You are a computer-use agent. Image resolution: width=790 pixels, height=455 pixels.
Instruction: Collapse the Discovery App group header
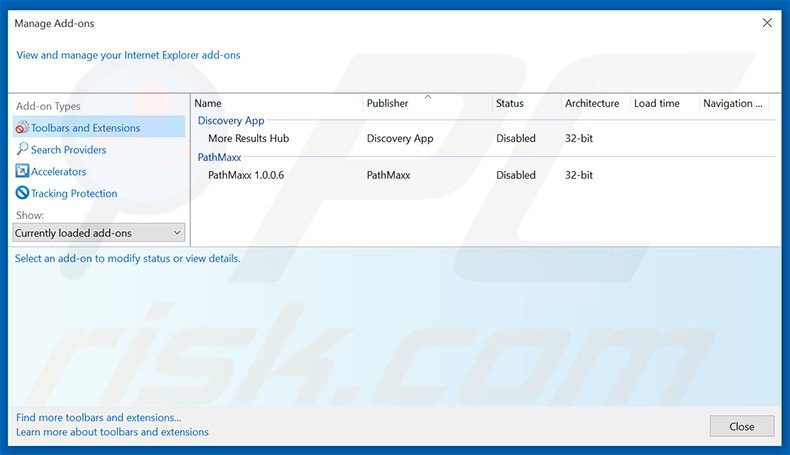(x=231, y=121)
